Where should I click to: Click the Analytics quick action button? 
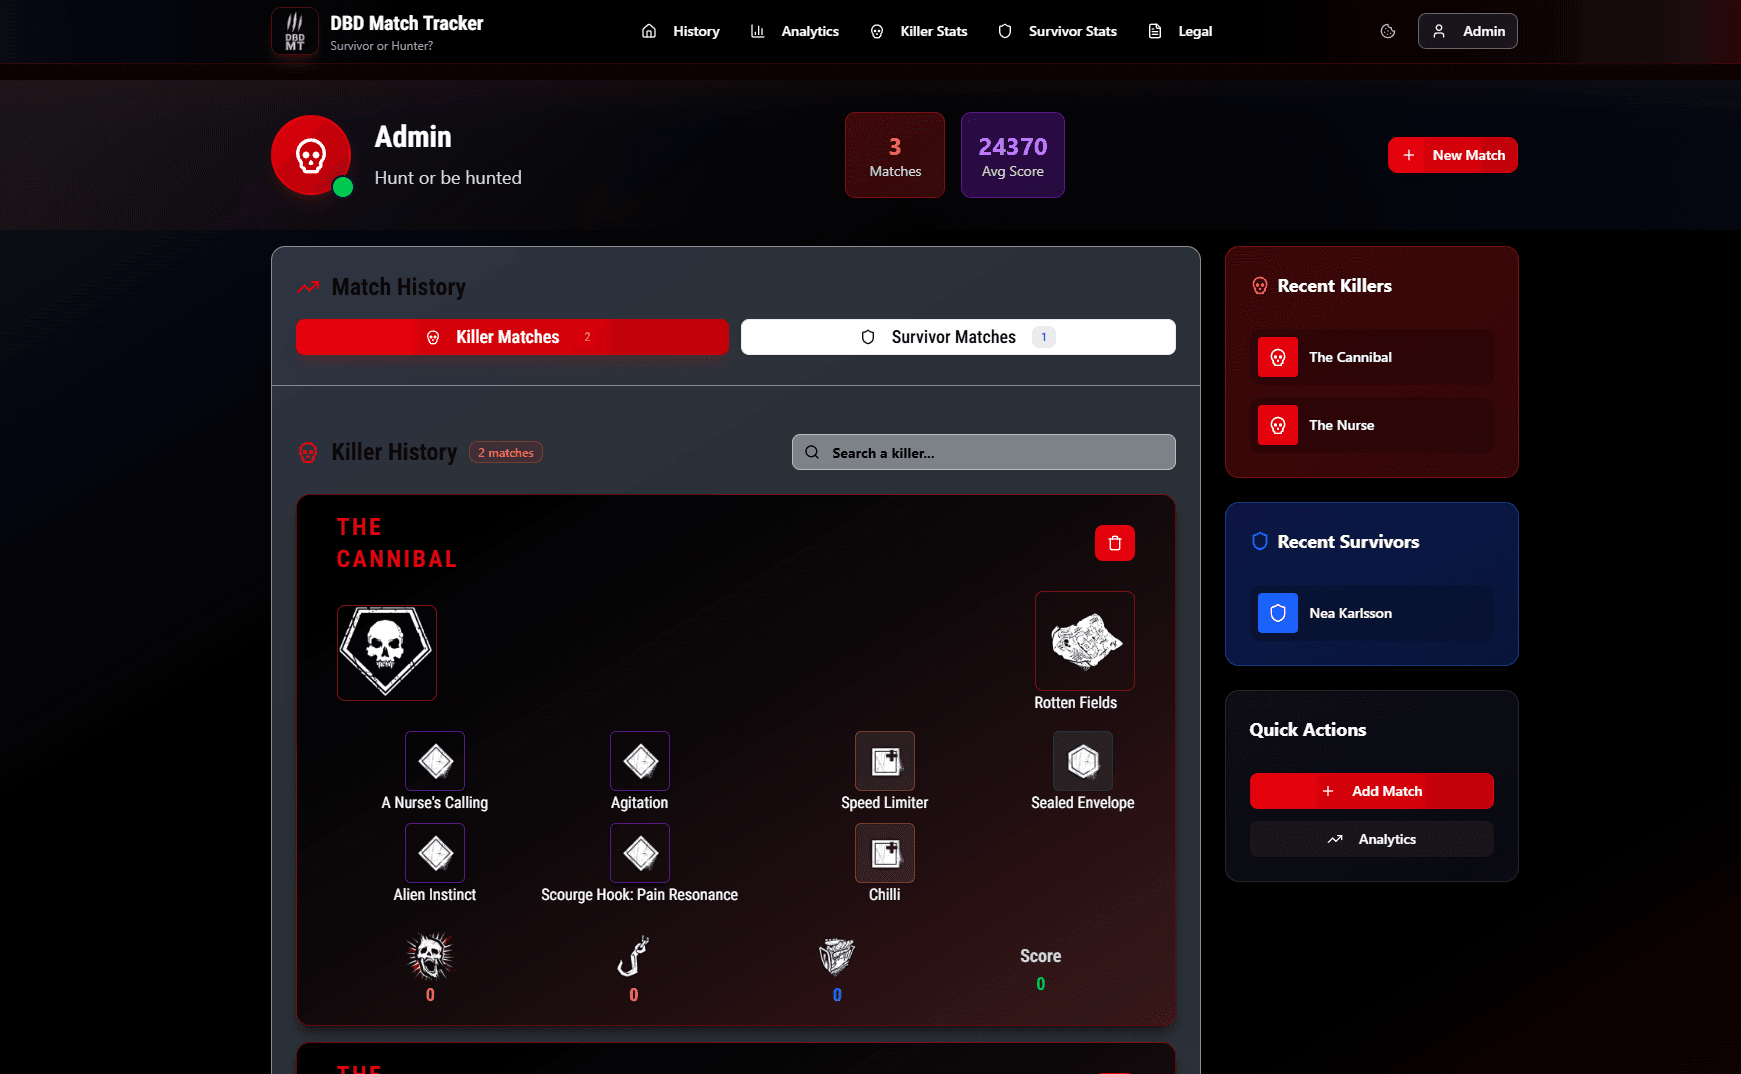click(x=1372, y=839)
